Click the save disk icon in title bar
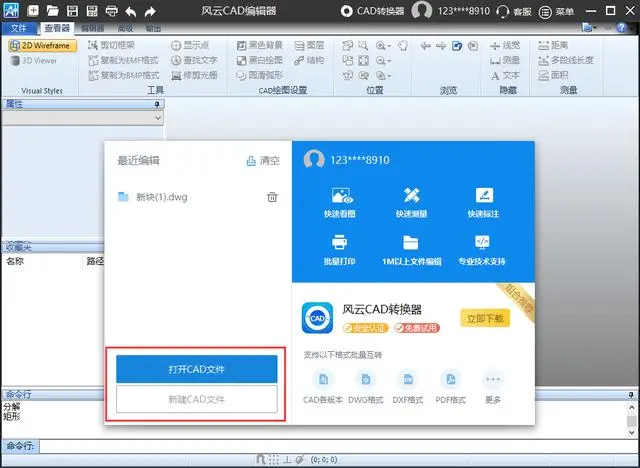 tap(72, 10)
